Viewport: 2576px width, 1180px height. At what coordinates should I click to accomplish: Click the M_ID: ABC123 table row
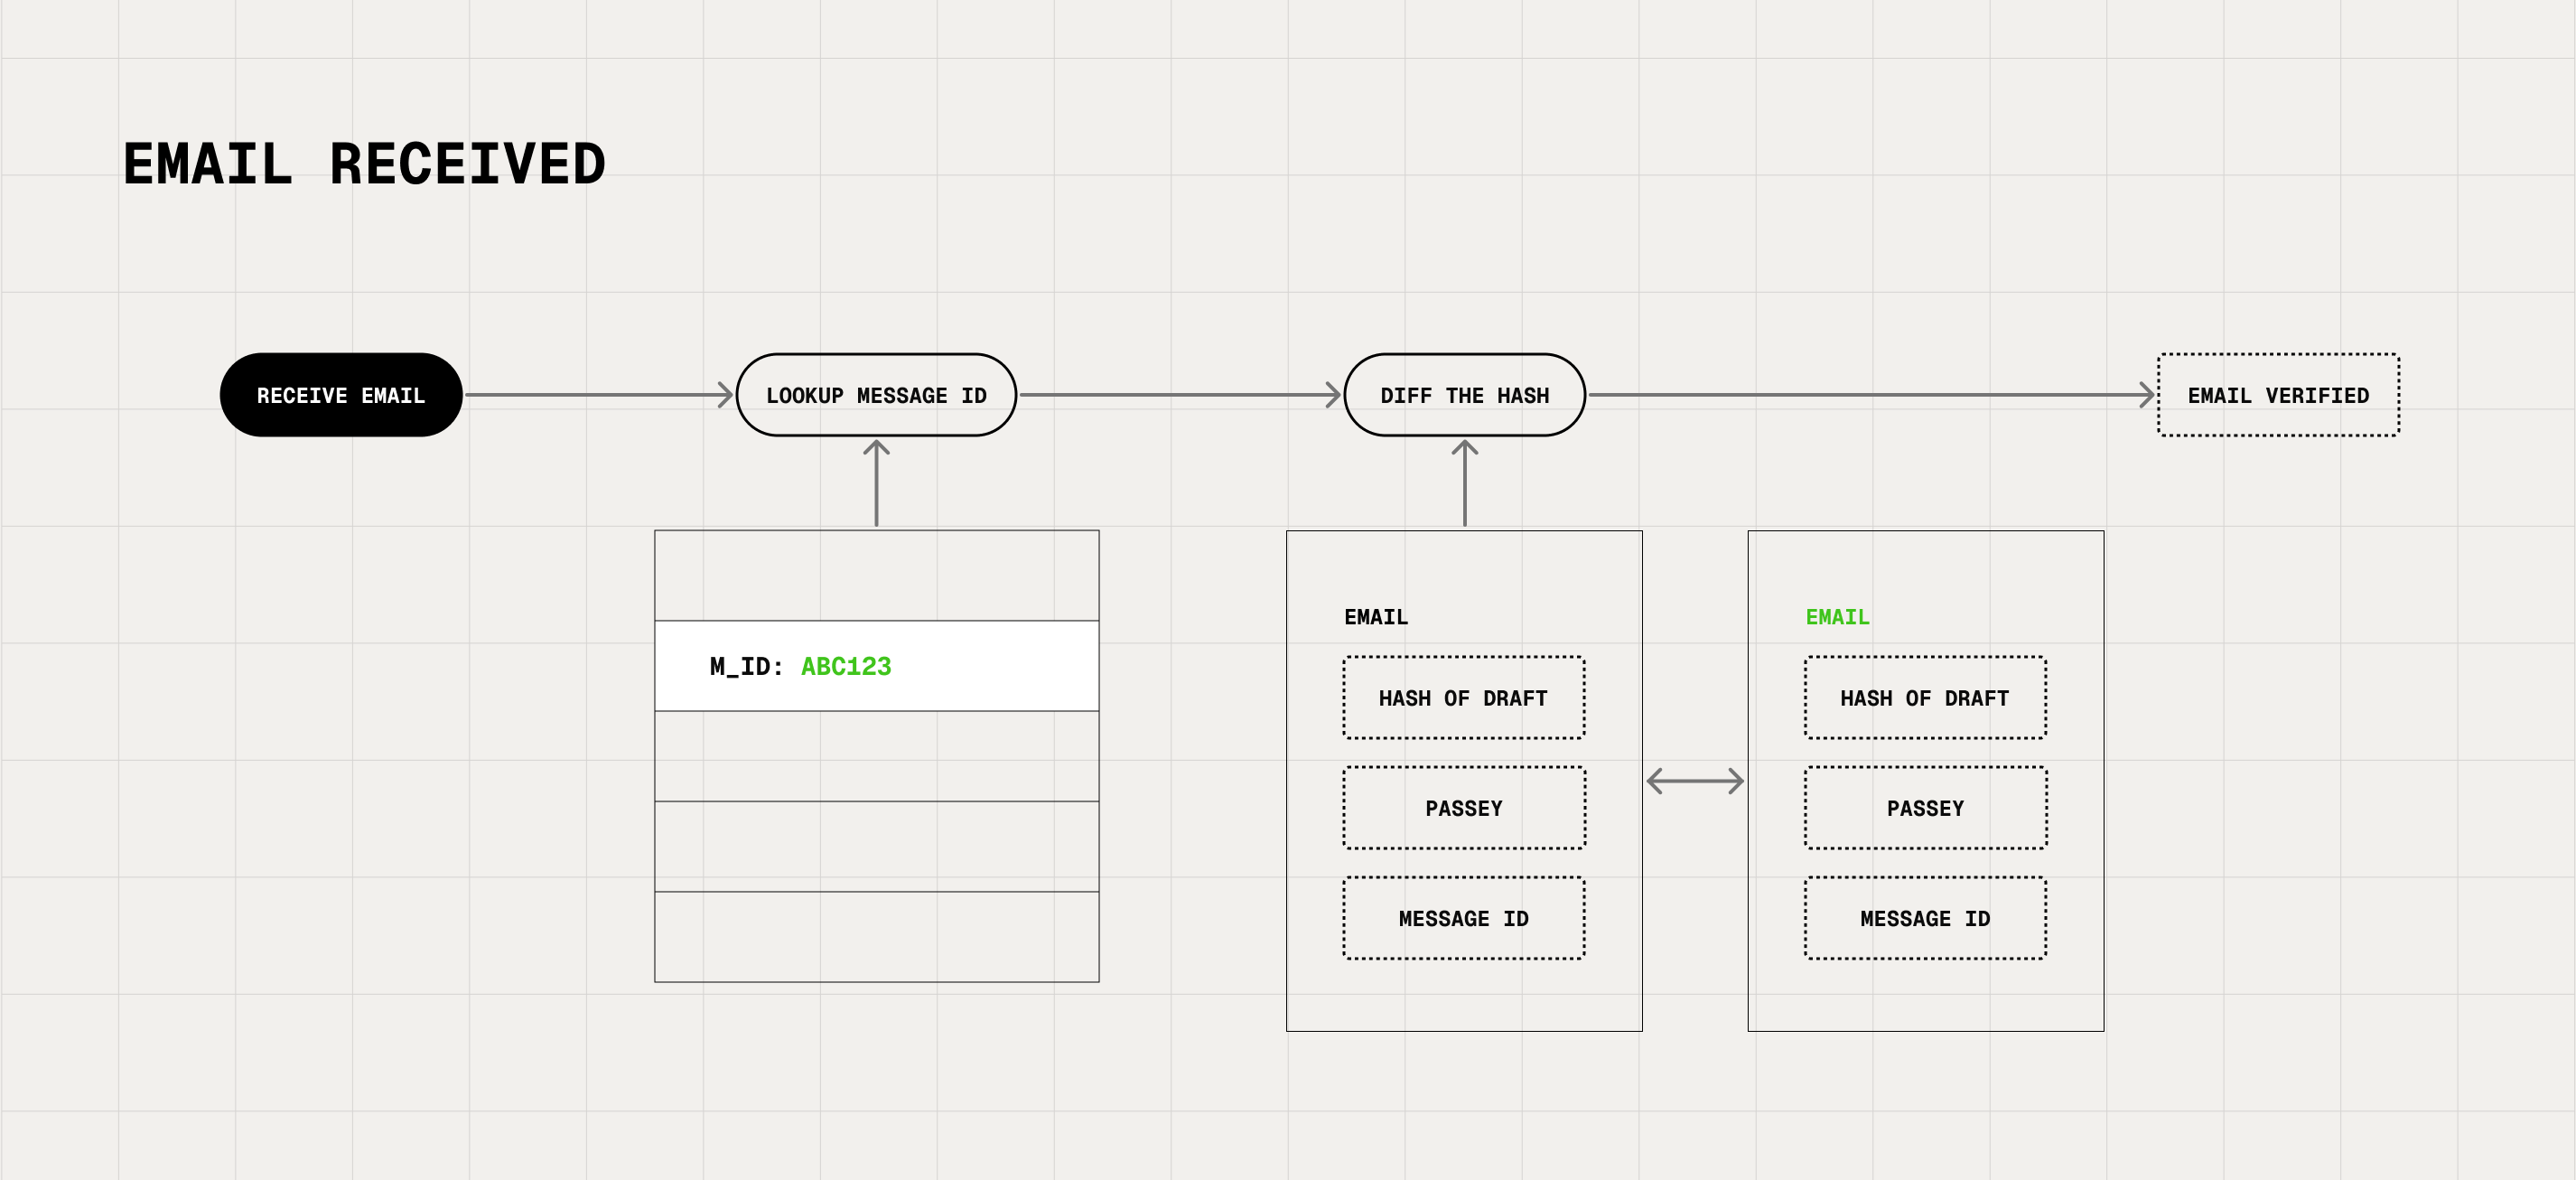click(876, 666)
